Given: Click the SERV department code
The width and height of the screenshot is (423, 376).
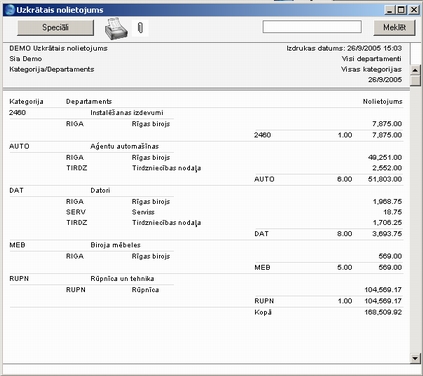Looking at the screenshot, I should (76, 212).
